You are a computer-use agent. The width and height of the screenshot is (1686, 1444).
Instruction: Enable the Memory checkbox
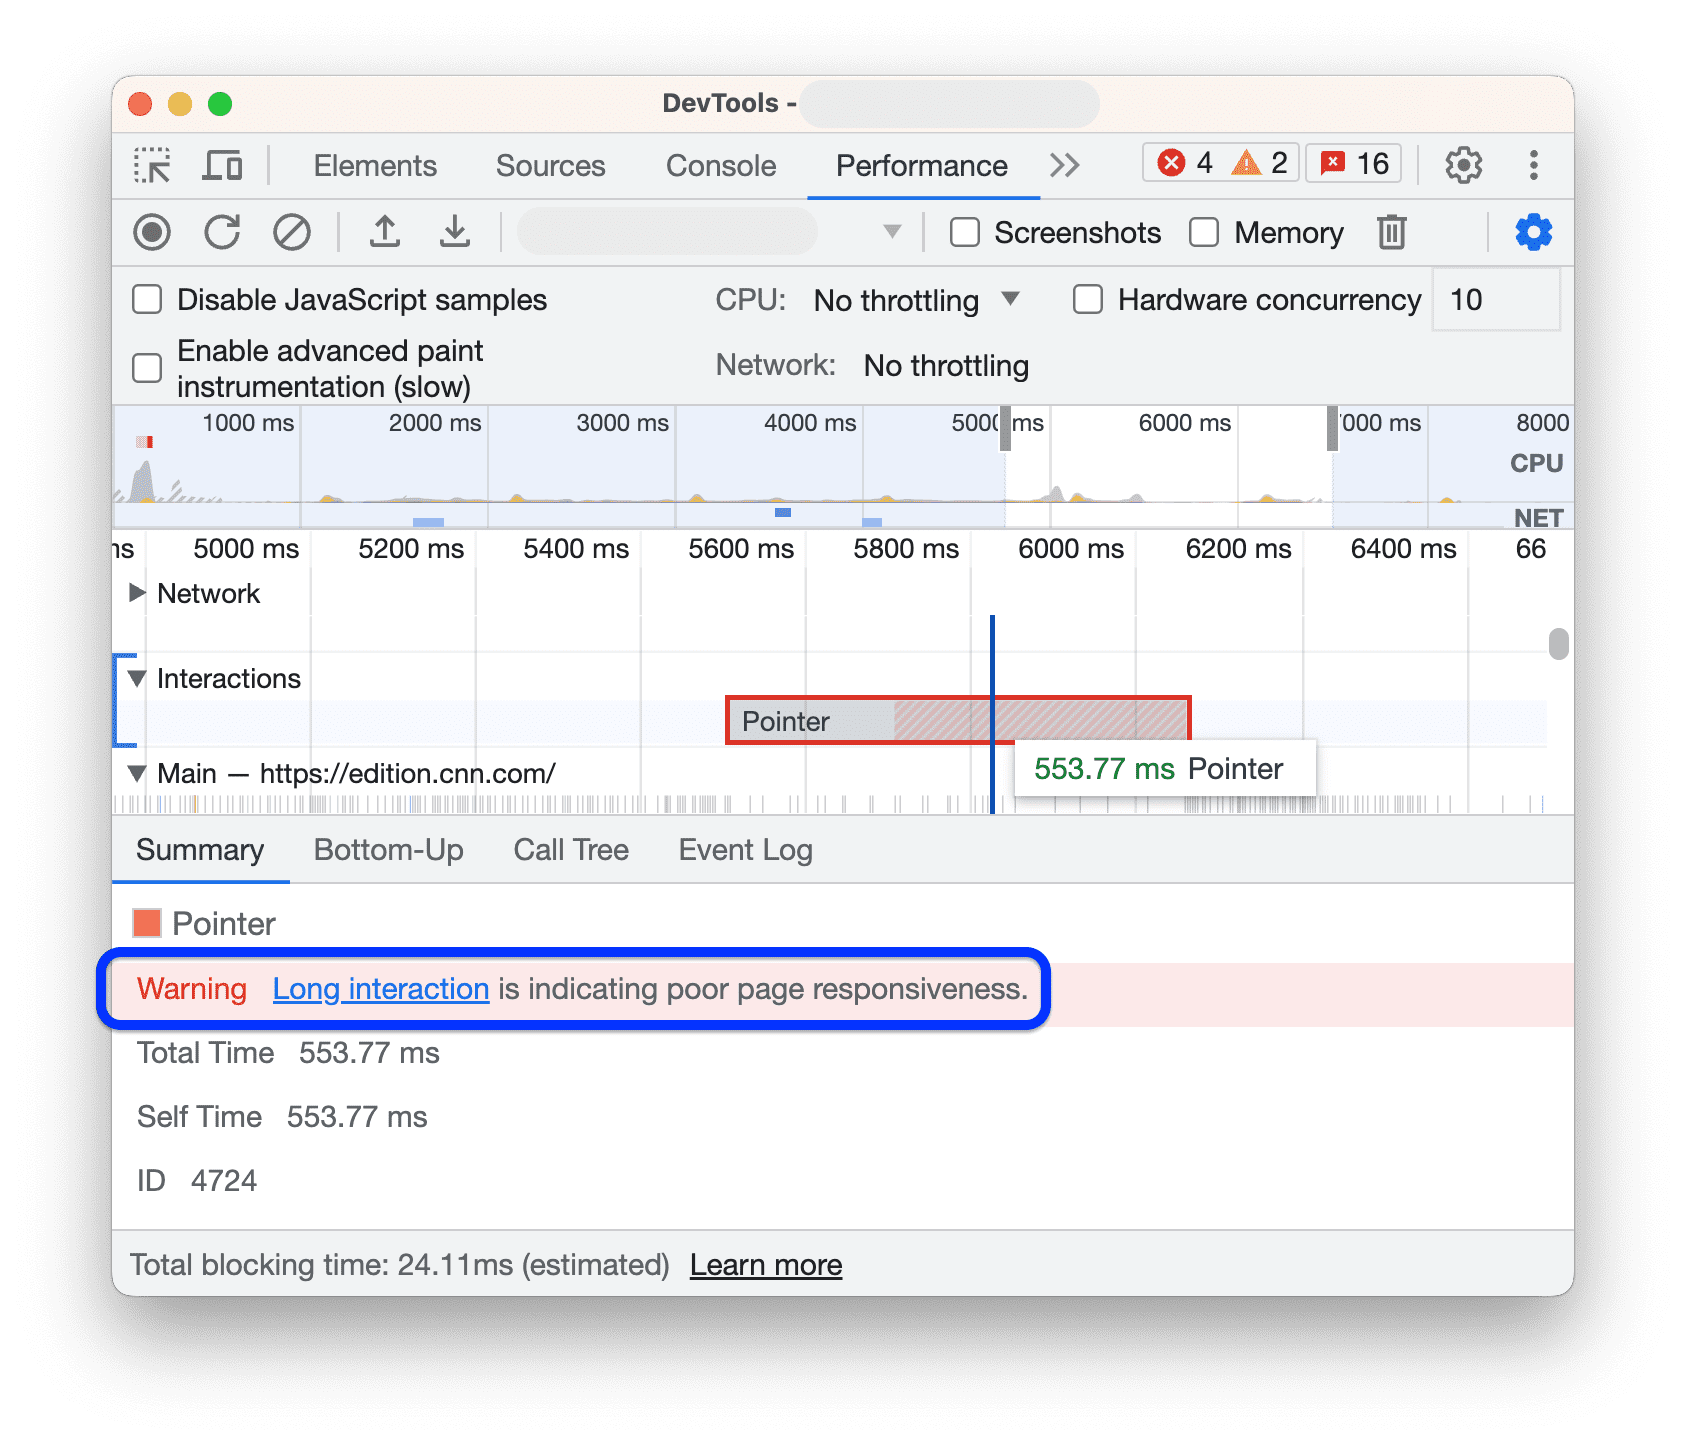coord(1203,232)
